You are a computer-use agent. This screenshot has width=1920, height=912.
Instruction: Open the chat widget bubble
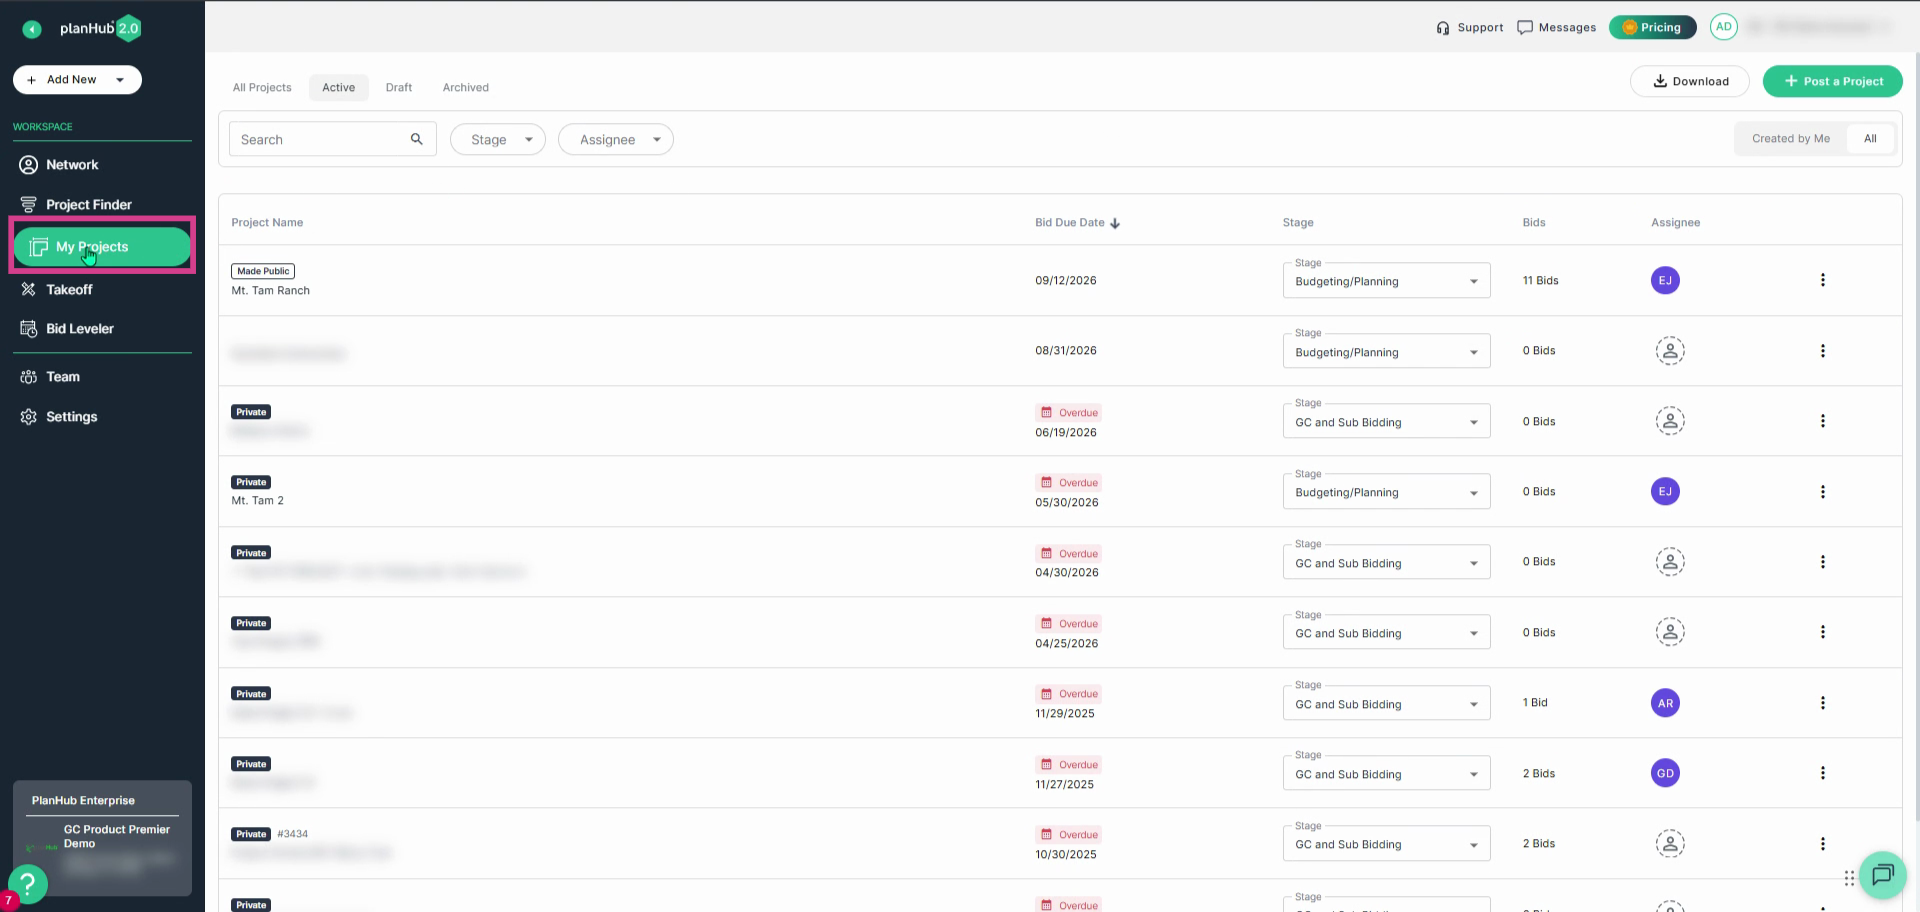click(x=1883, y=876)
